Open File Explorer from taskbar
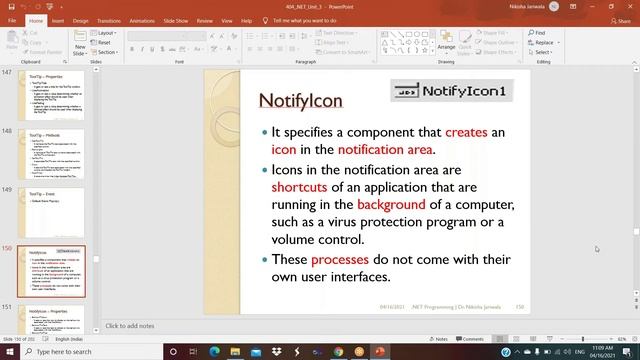This screenshot has height=360, width=640. [235, 351]
